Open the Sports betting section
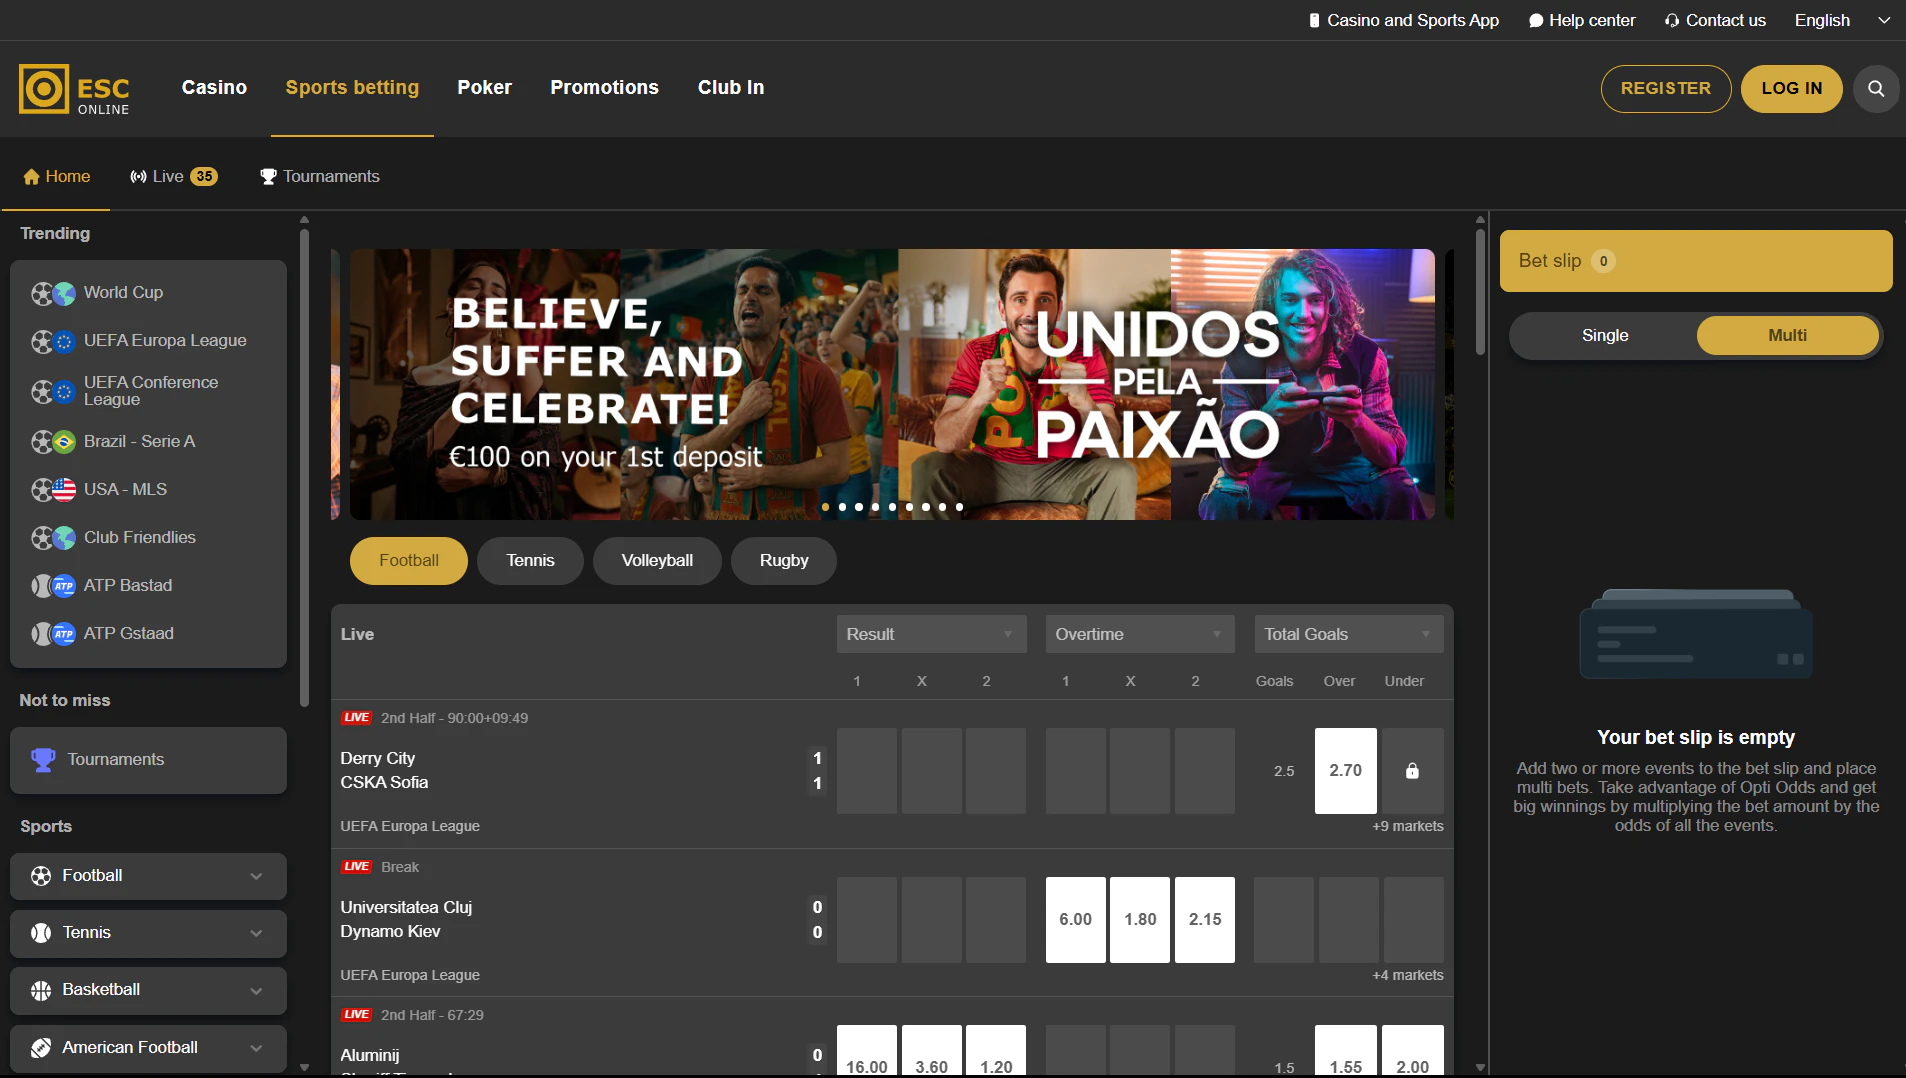The height and width of the screenshot is (1078, 1906). 352,88
